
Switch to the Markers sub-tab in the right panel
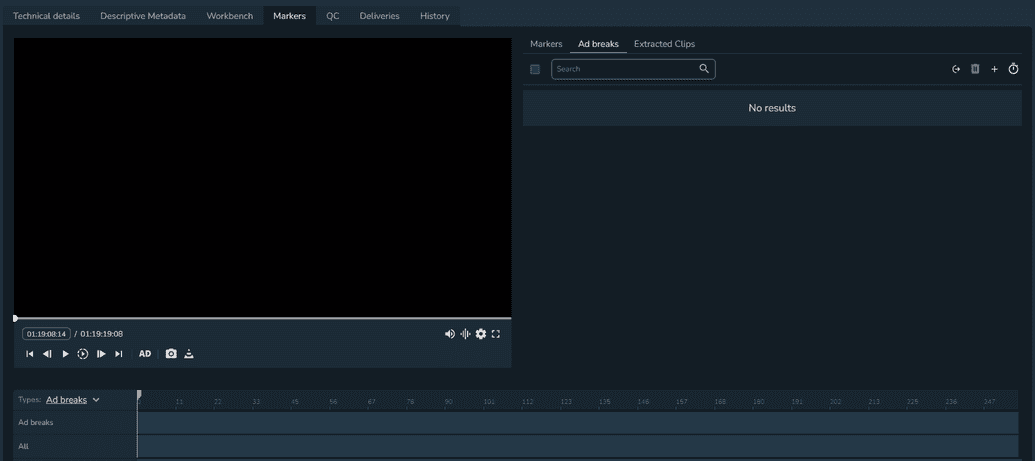pos(546,44)
